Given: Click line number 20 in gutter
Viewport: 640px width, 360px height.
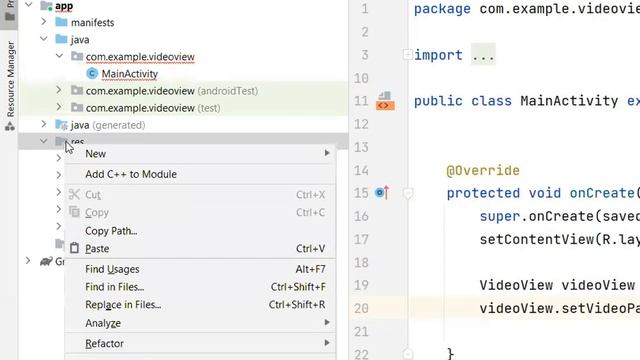Looking at the screenshot, I should point(361,308).
